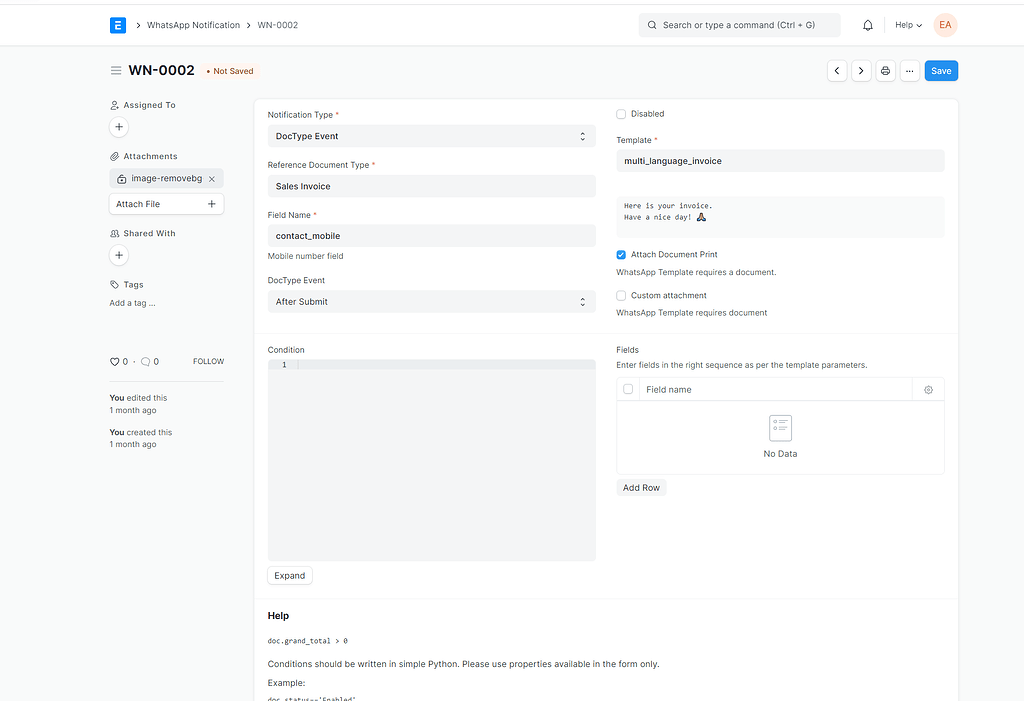Viewport: 1024px width, 701px height.
Task: Remove the image-removebg attachment
Action: pos(212,179)
